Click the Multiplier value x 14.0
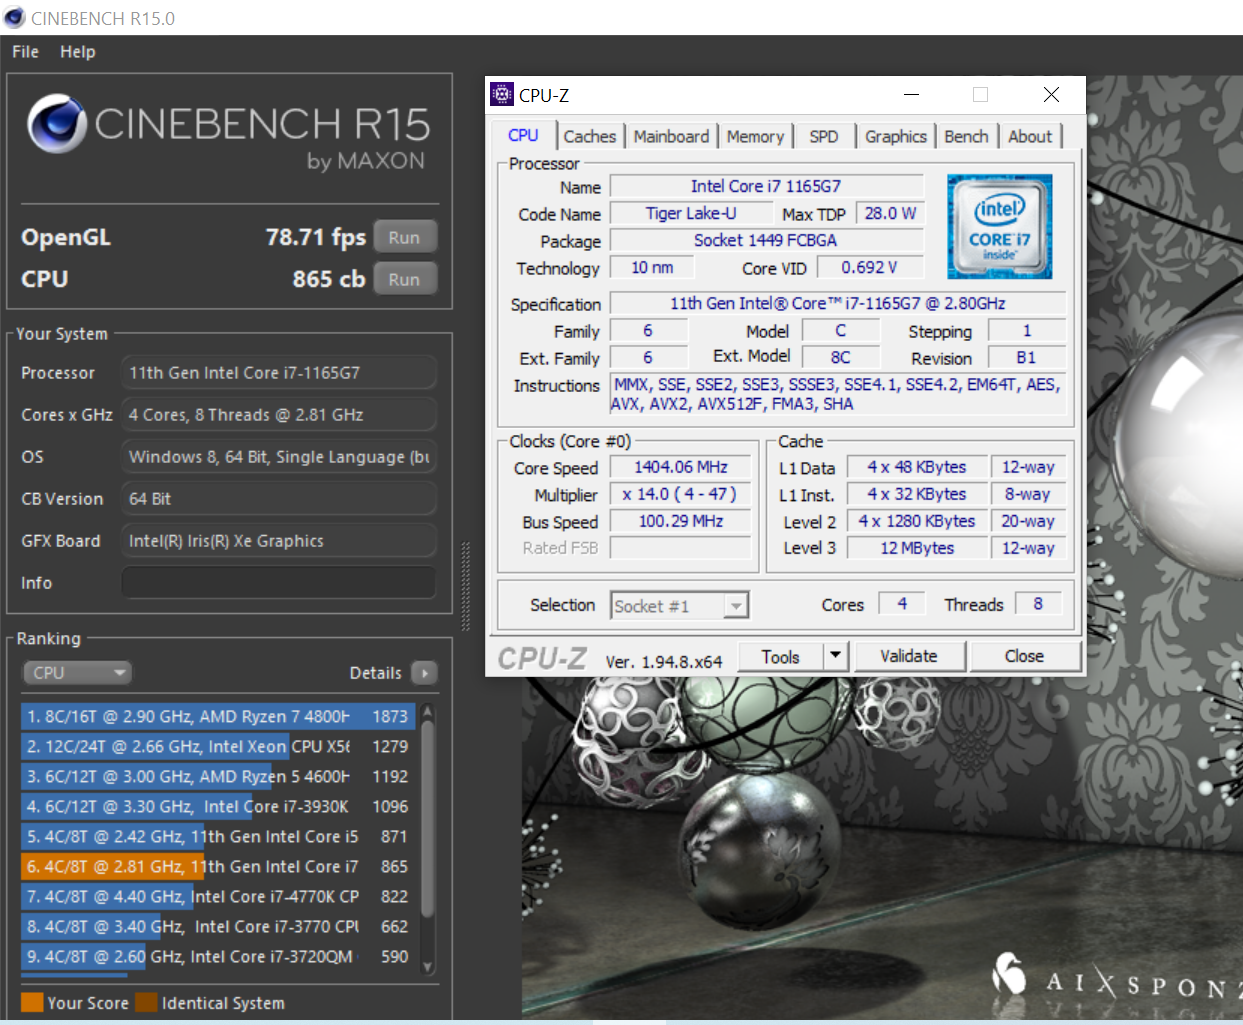 (681, 494)
